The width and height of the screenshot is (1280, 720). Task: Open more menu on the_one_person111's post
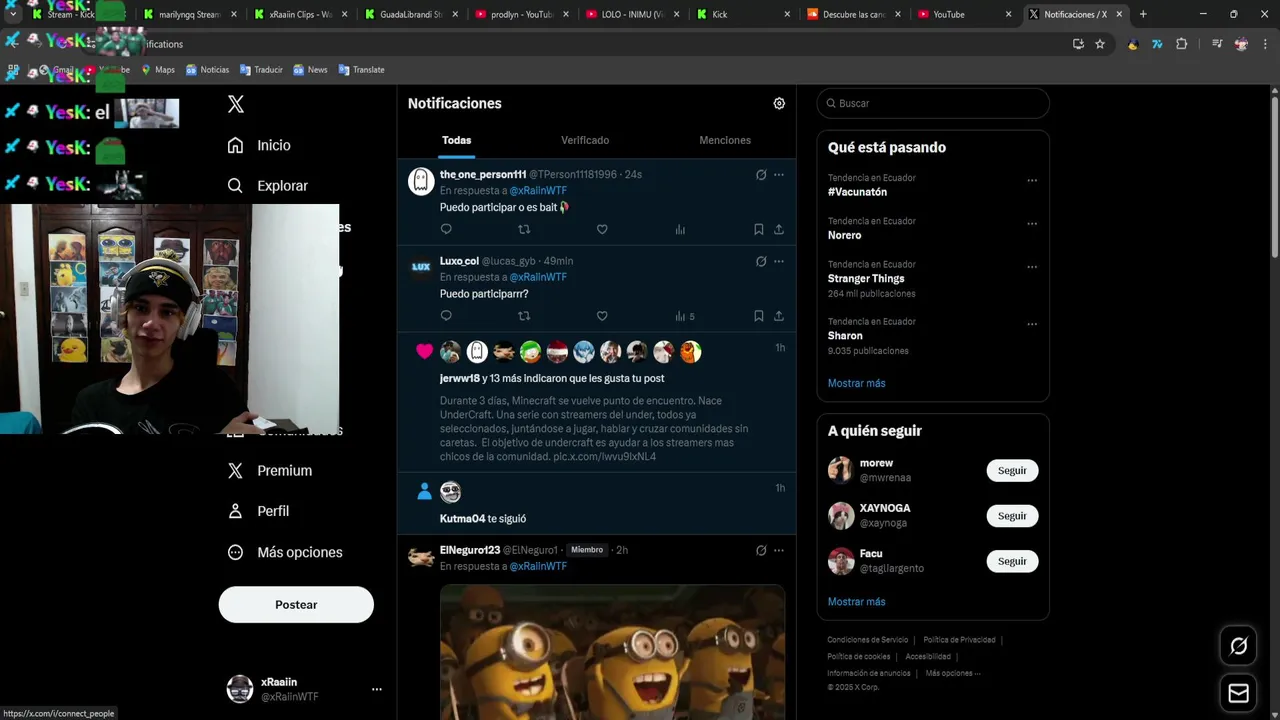[779, 174]
